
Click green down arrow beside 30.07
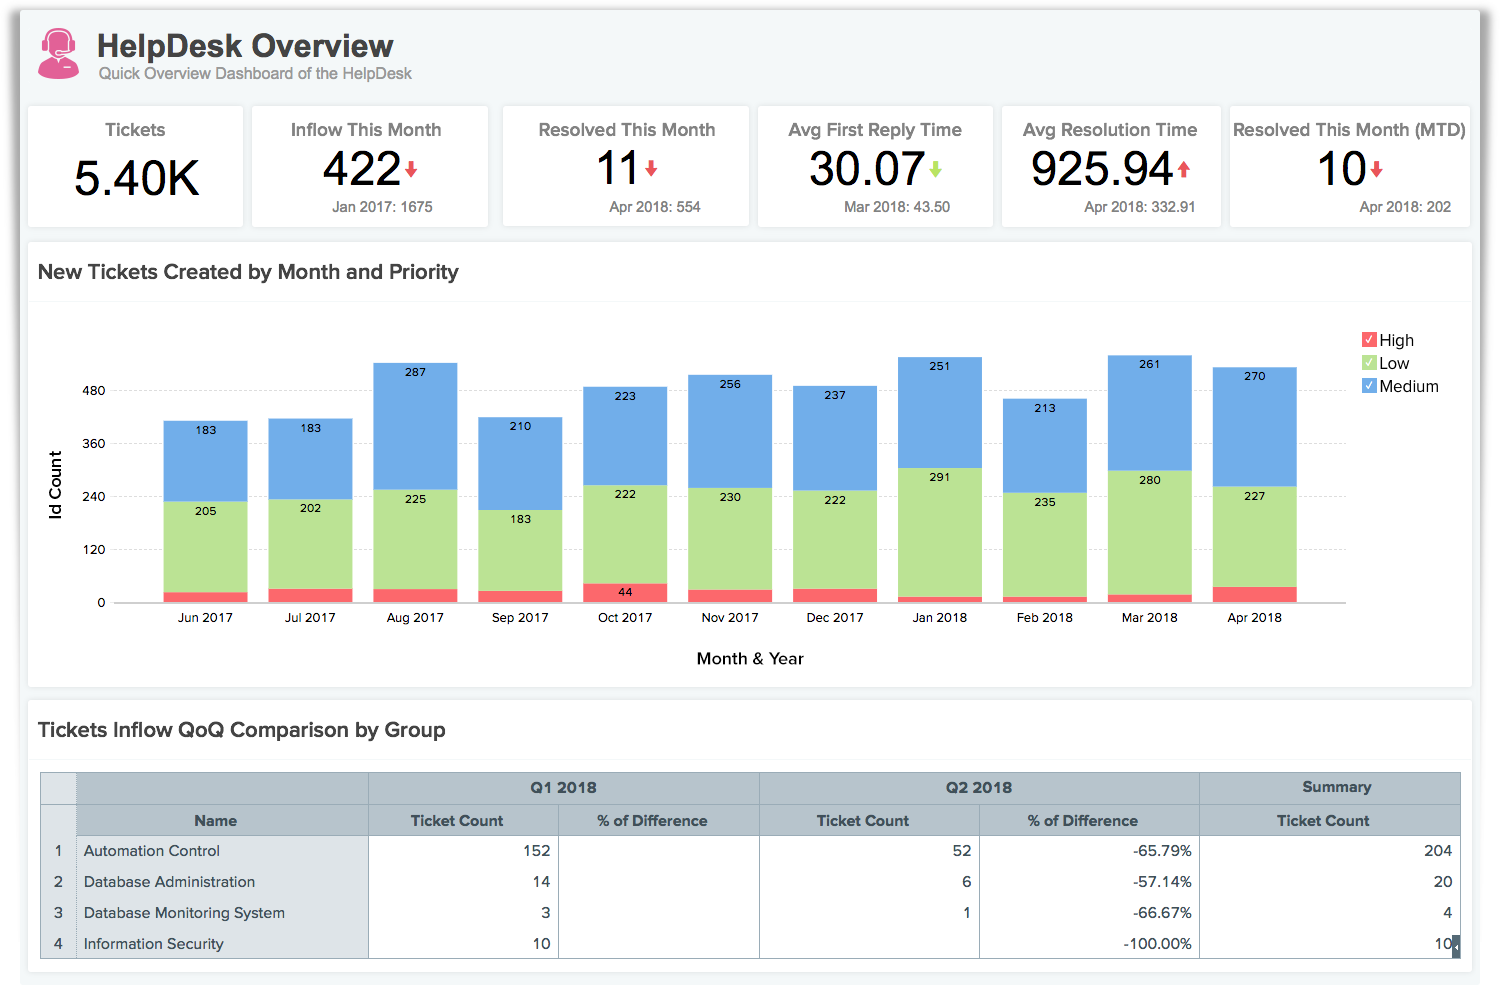coord(935,169)
